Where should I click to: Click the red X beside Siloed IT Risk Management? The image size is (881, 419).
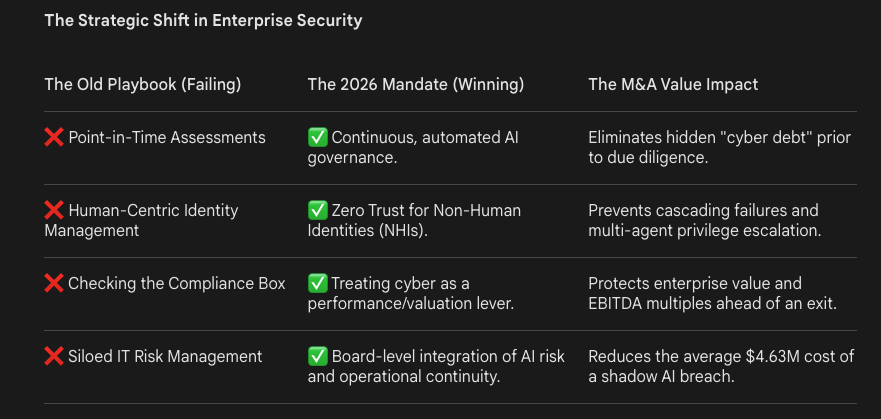coord(54,357)
